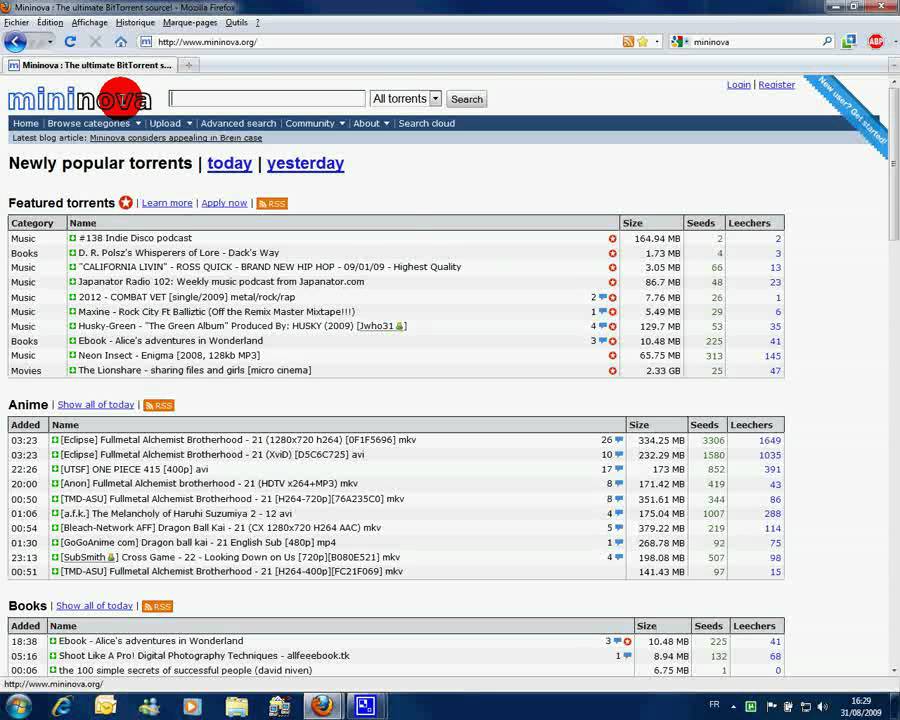Open the Register link

click(777, 84)
